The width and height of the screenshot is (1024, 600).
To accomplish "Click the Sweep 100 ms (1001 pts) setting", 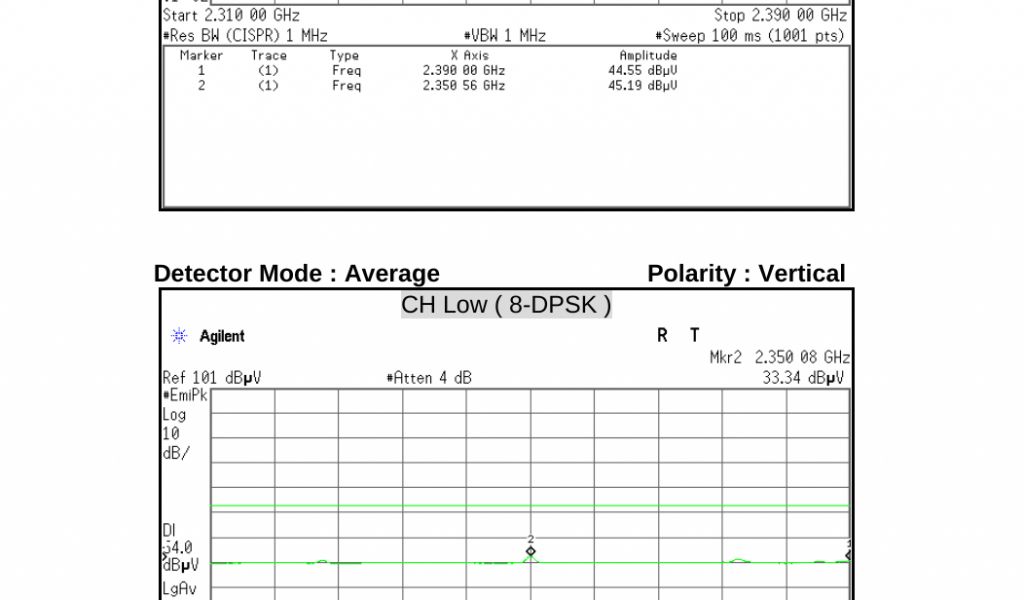I will point(750,35).
